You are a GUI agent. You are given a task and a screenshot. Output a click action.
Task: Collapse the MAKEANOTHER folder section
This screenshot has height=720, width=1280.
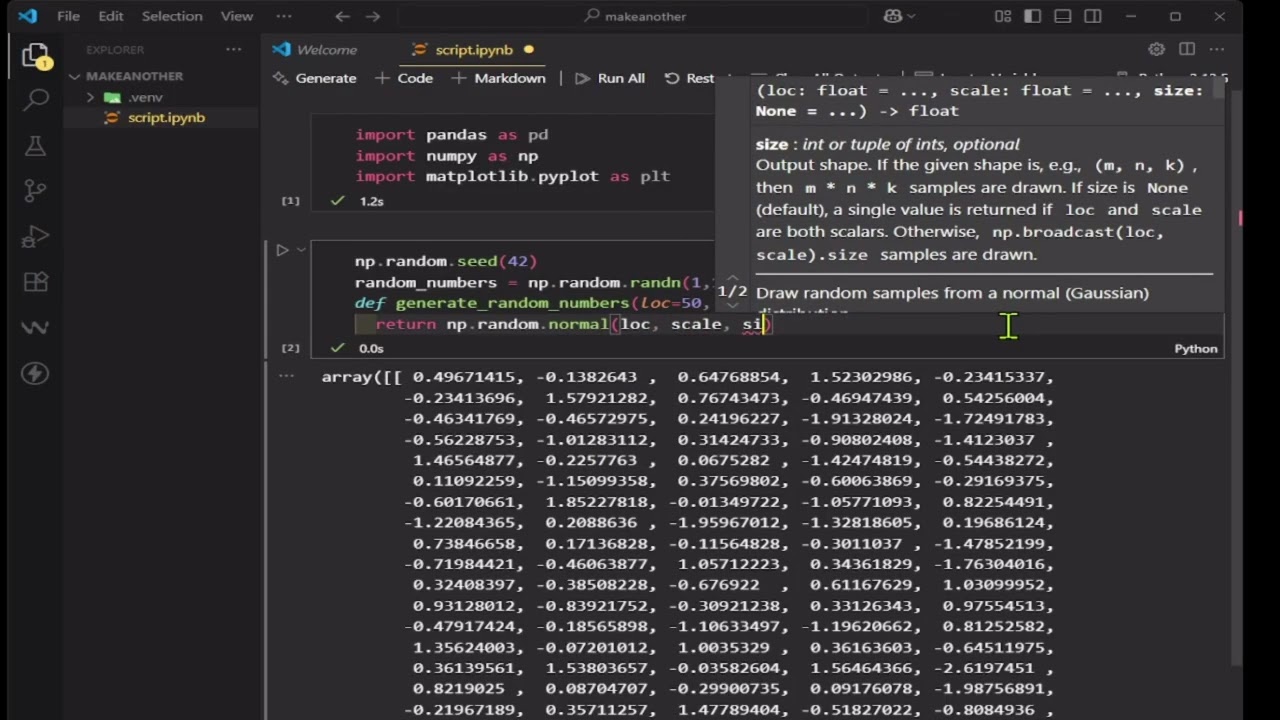point(134,76)
